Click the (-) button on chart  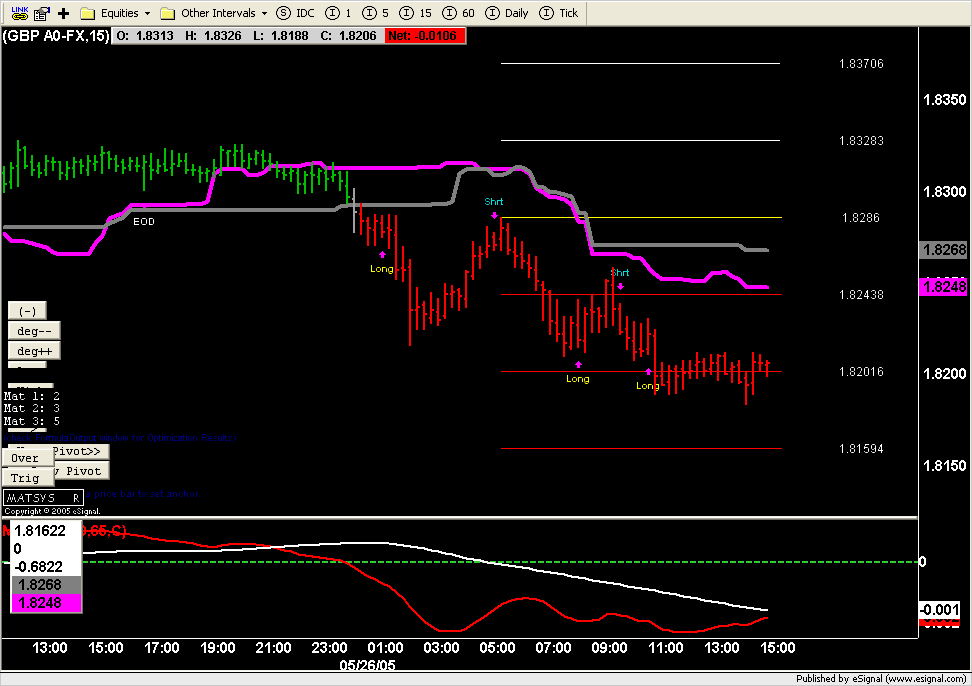coord(27,311)
